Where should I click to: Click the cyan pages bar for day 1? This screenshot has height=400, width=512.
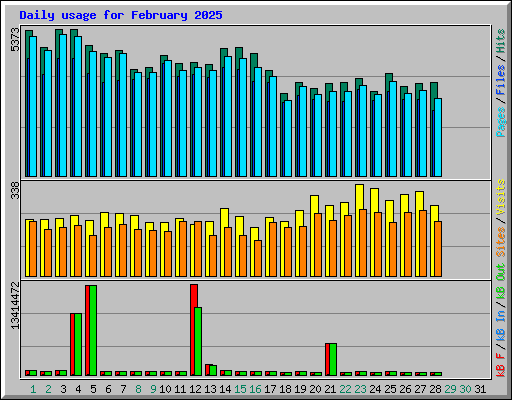(x=33, y=106)
